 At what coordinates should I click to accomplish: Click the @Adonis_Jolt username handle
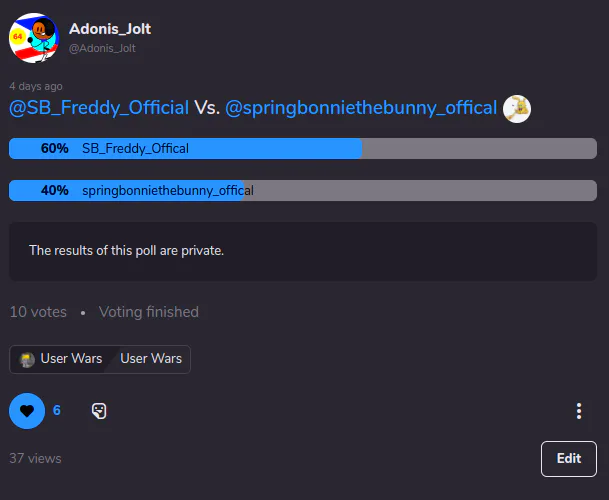102,48
